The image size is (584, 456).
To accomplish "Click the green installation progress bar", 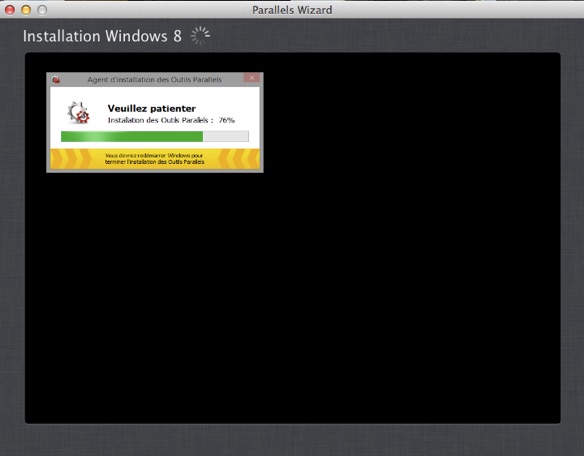I will [x=155, y=136].
